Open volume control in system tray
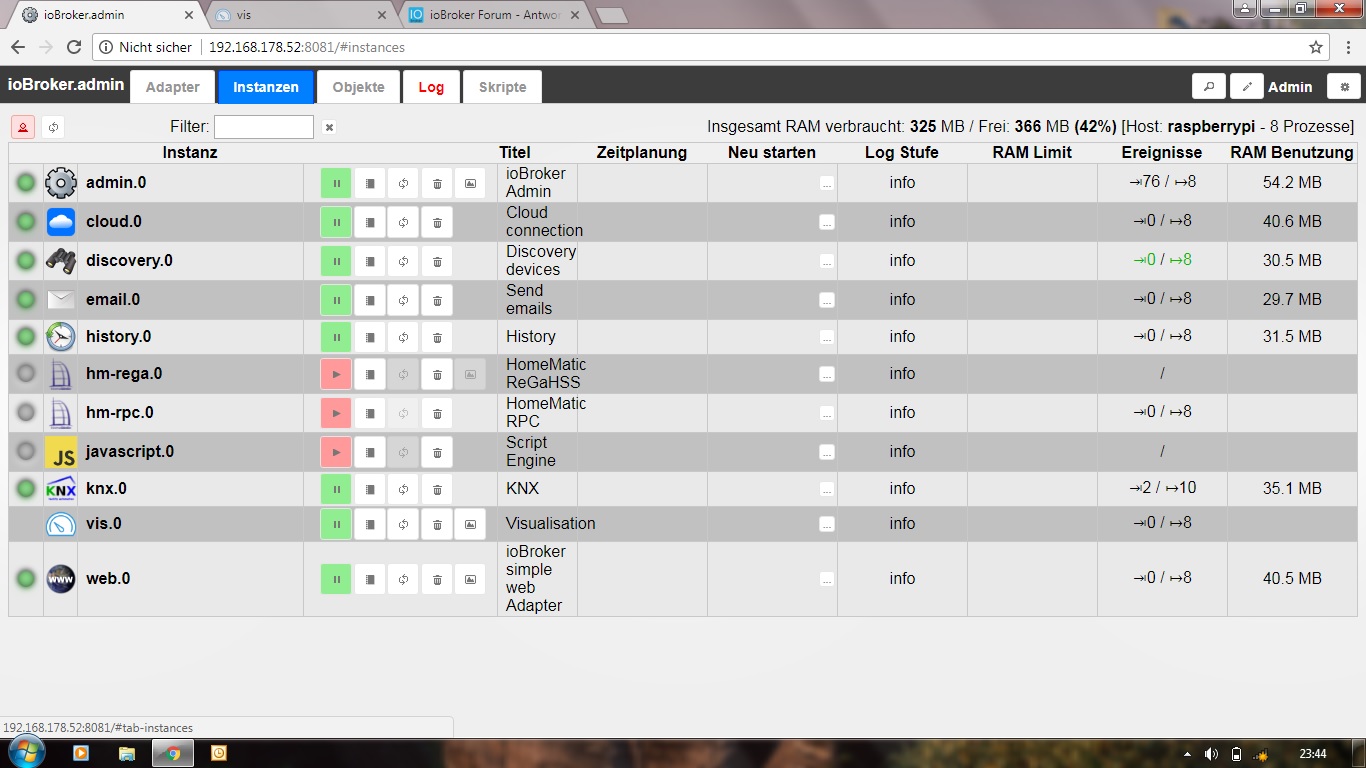The height and width of the screenshot is (768, 1366). click(x=1211, y=754)
